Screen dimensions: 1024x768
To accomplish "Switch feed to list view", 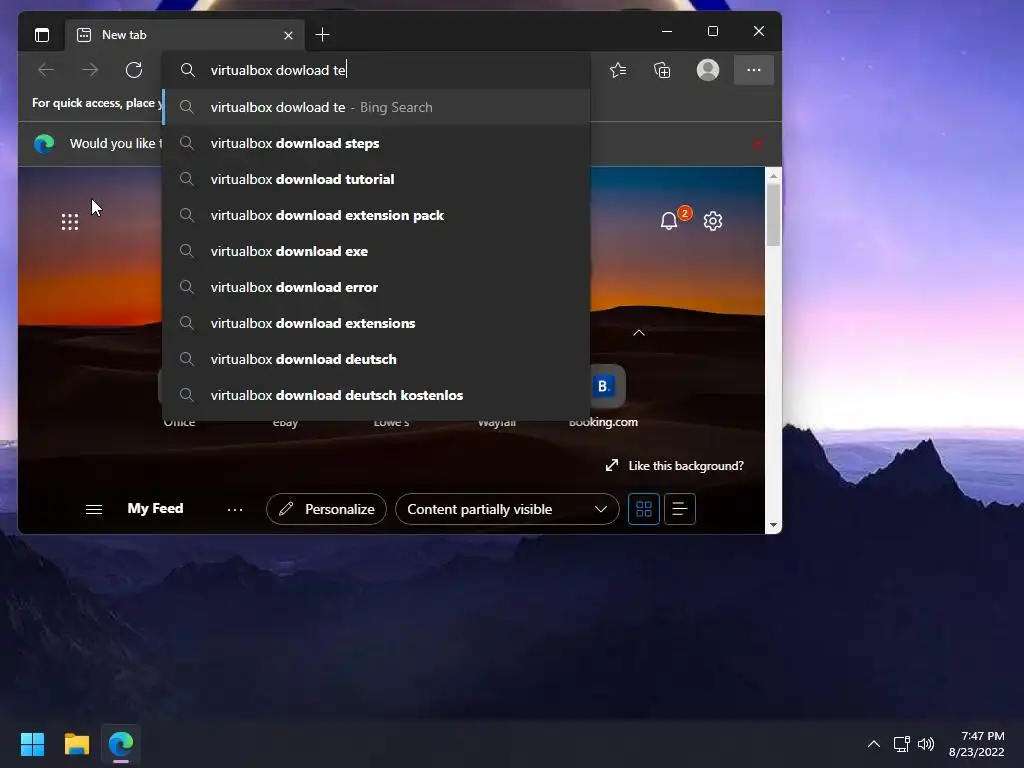I will tap(680, 509).
